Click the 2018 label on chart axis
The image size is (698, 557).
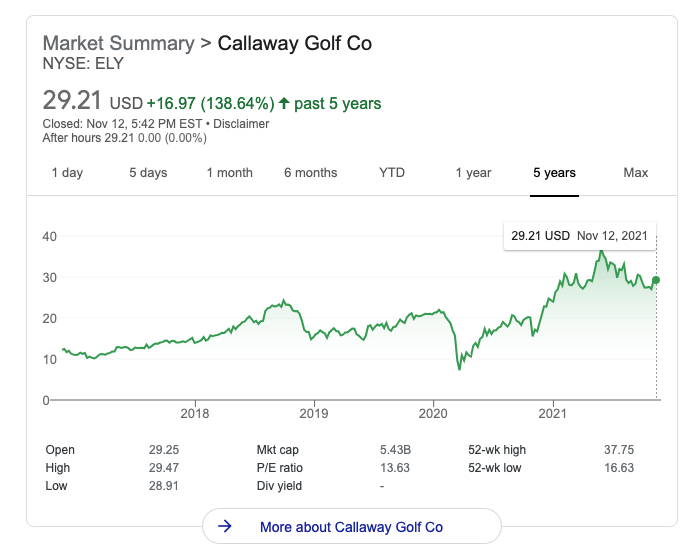coord(194,413)
